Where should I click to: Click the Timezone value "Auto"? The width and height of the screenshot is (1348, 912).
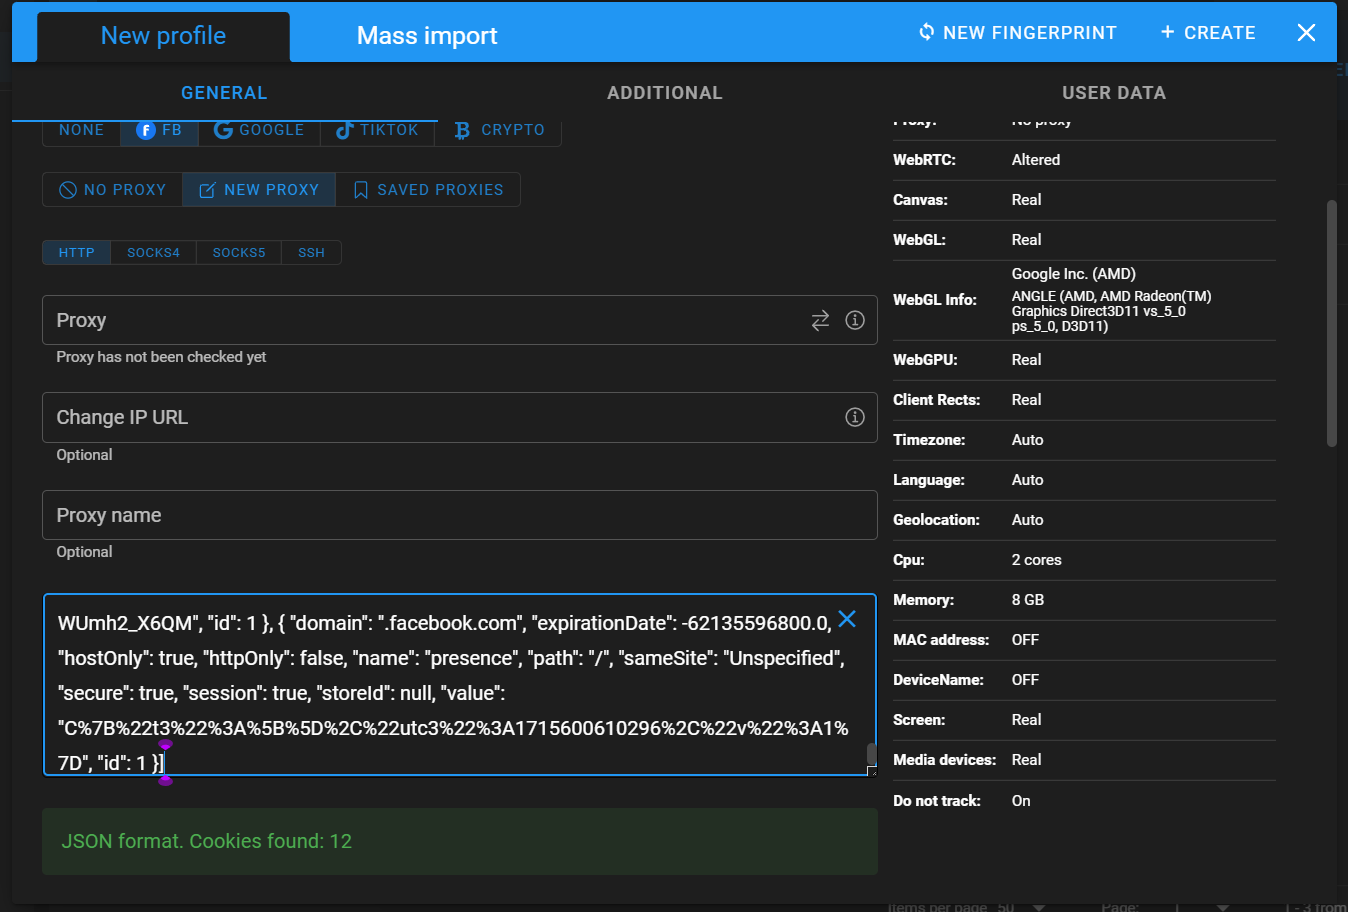(1028, 440)
